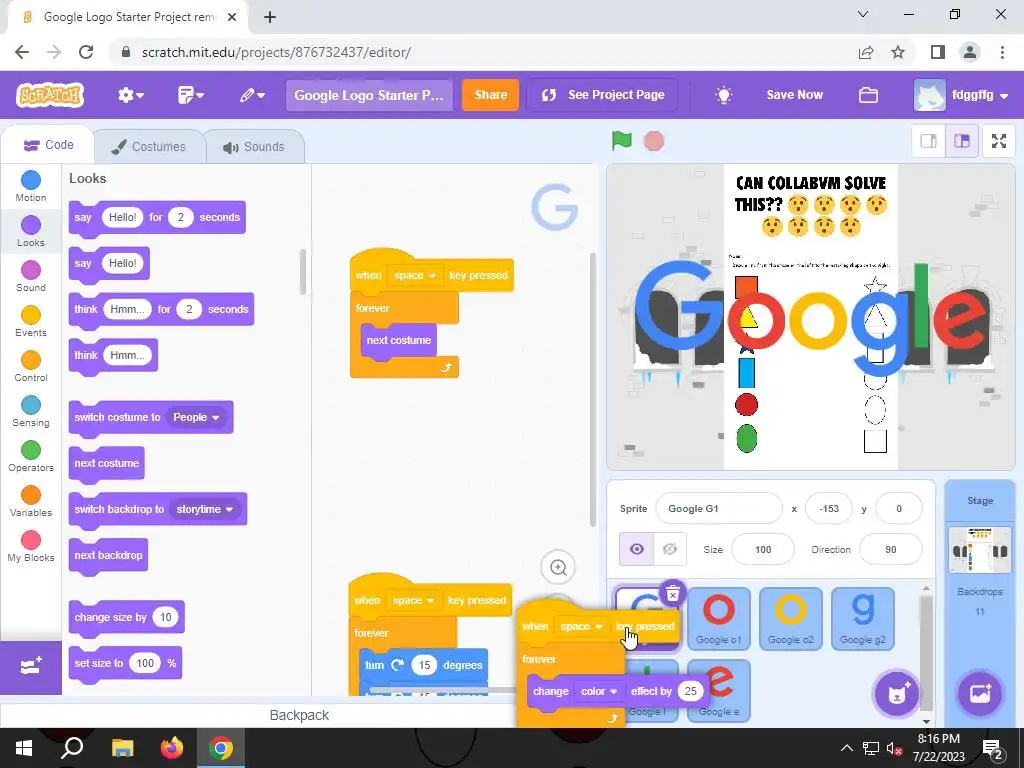
Task: Click the green flag to run
Action: (622, 140)
